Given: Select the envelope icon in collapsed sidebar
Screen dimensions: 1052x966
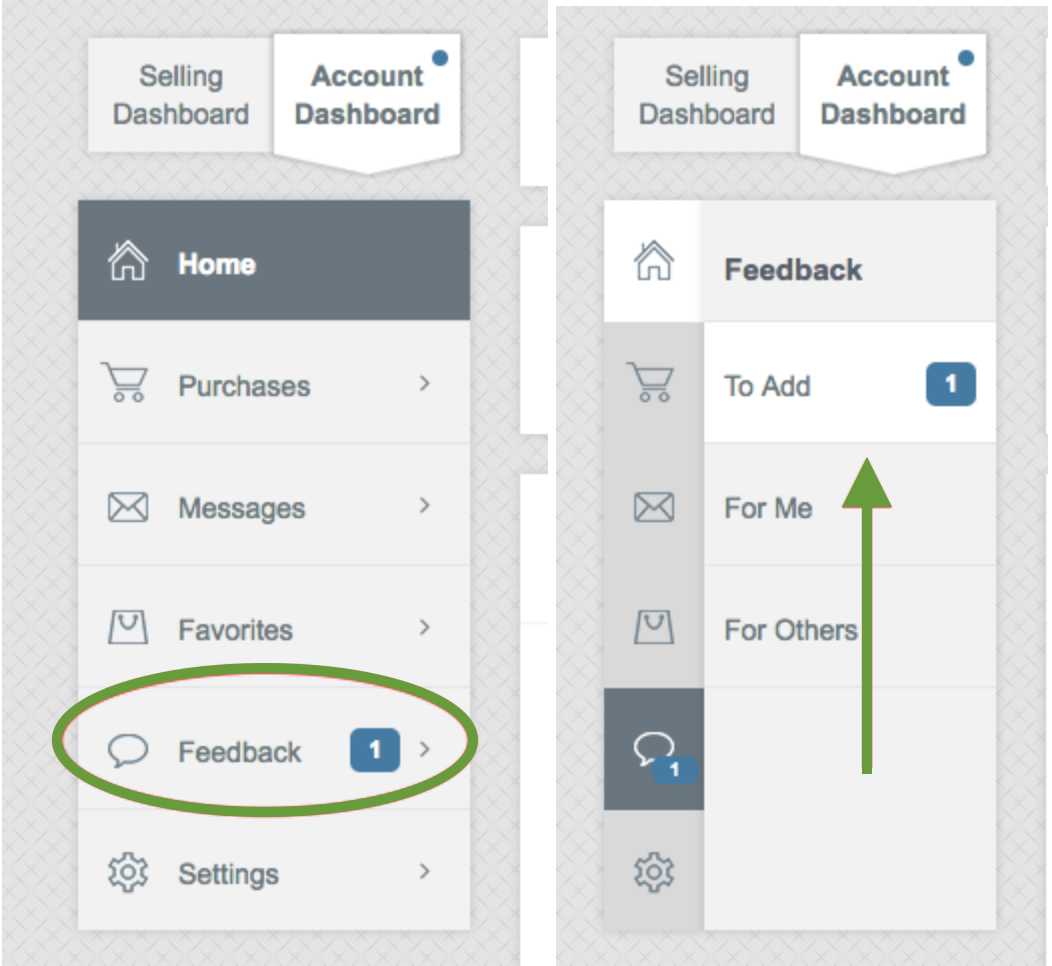Looking at the screenshot, I should click(x=653, y=507).
